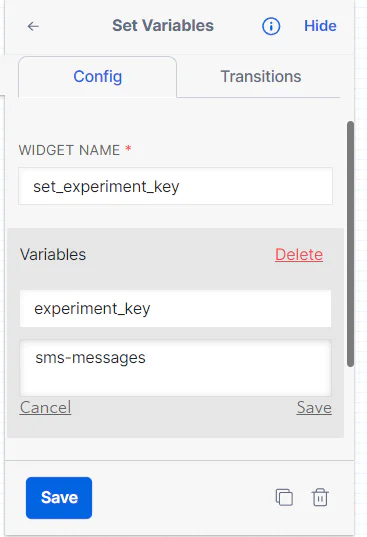Click the Set Variables panel title
The height and width of the screenshot is (537, 367).
(x=163, y=26)
